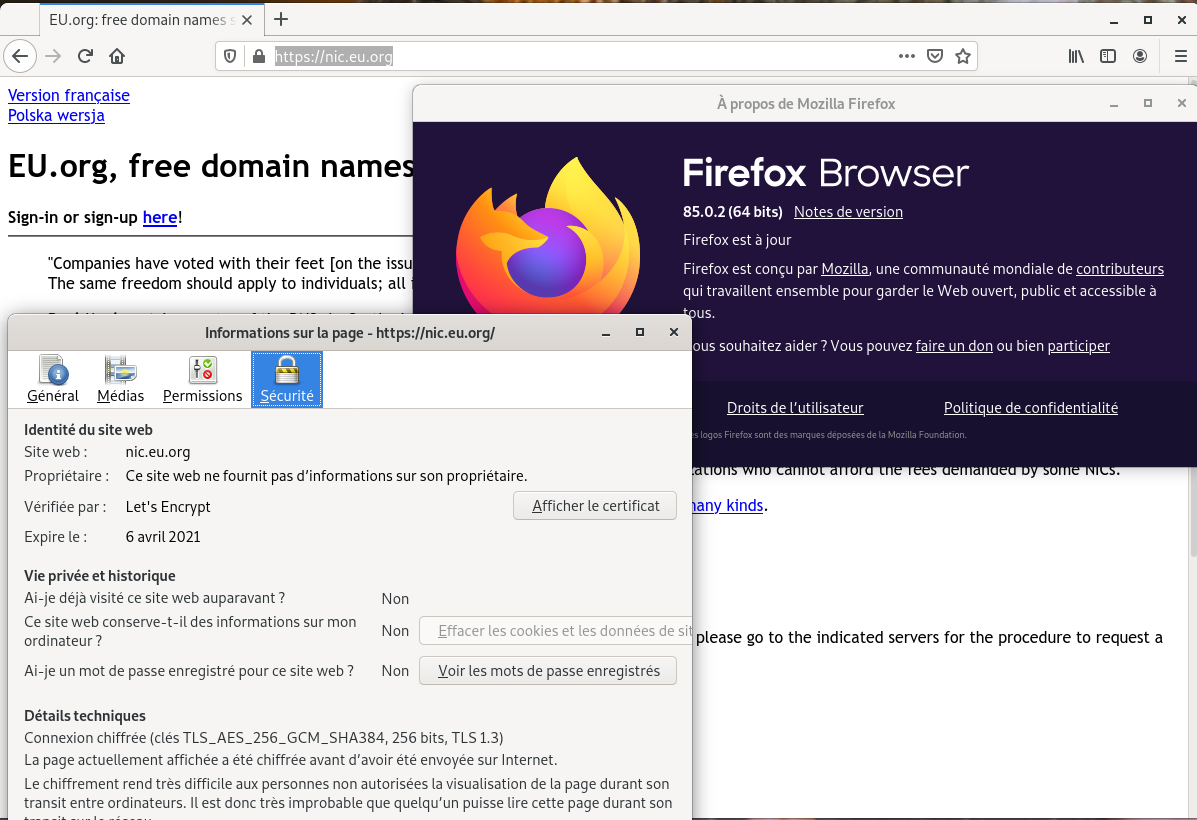Screen dimensions: 1197x820
Task: Maximize the page info window
Action: click(640, 332)
